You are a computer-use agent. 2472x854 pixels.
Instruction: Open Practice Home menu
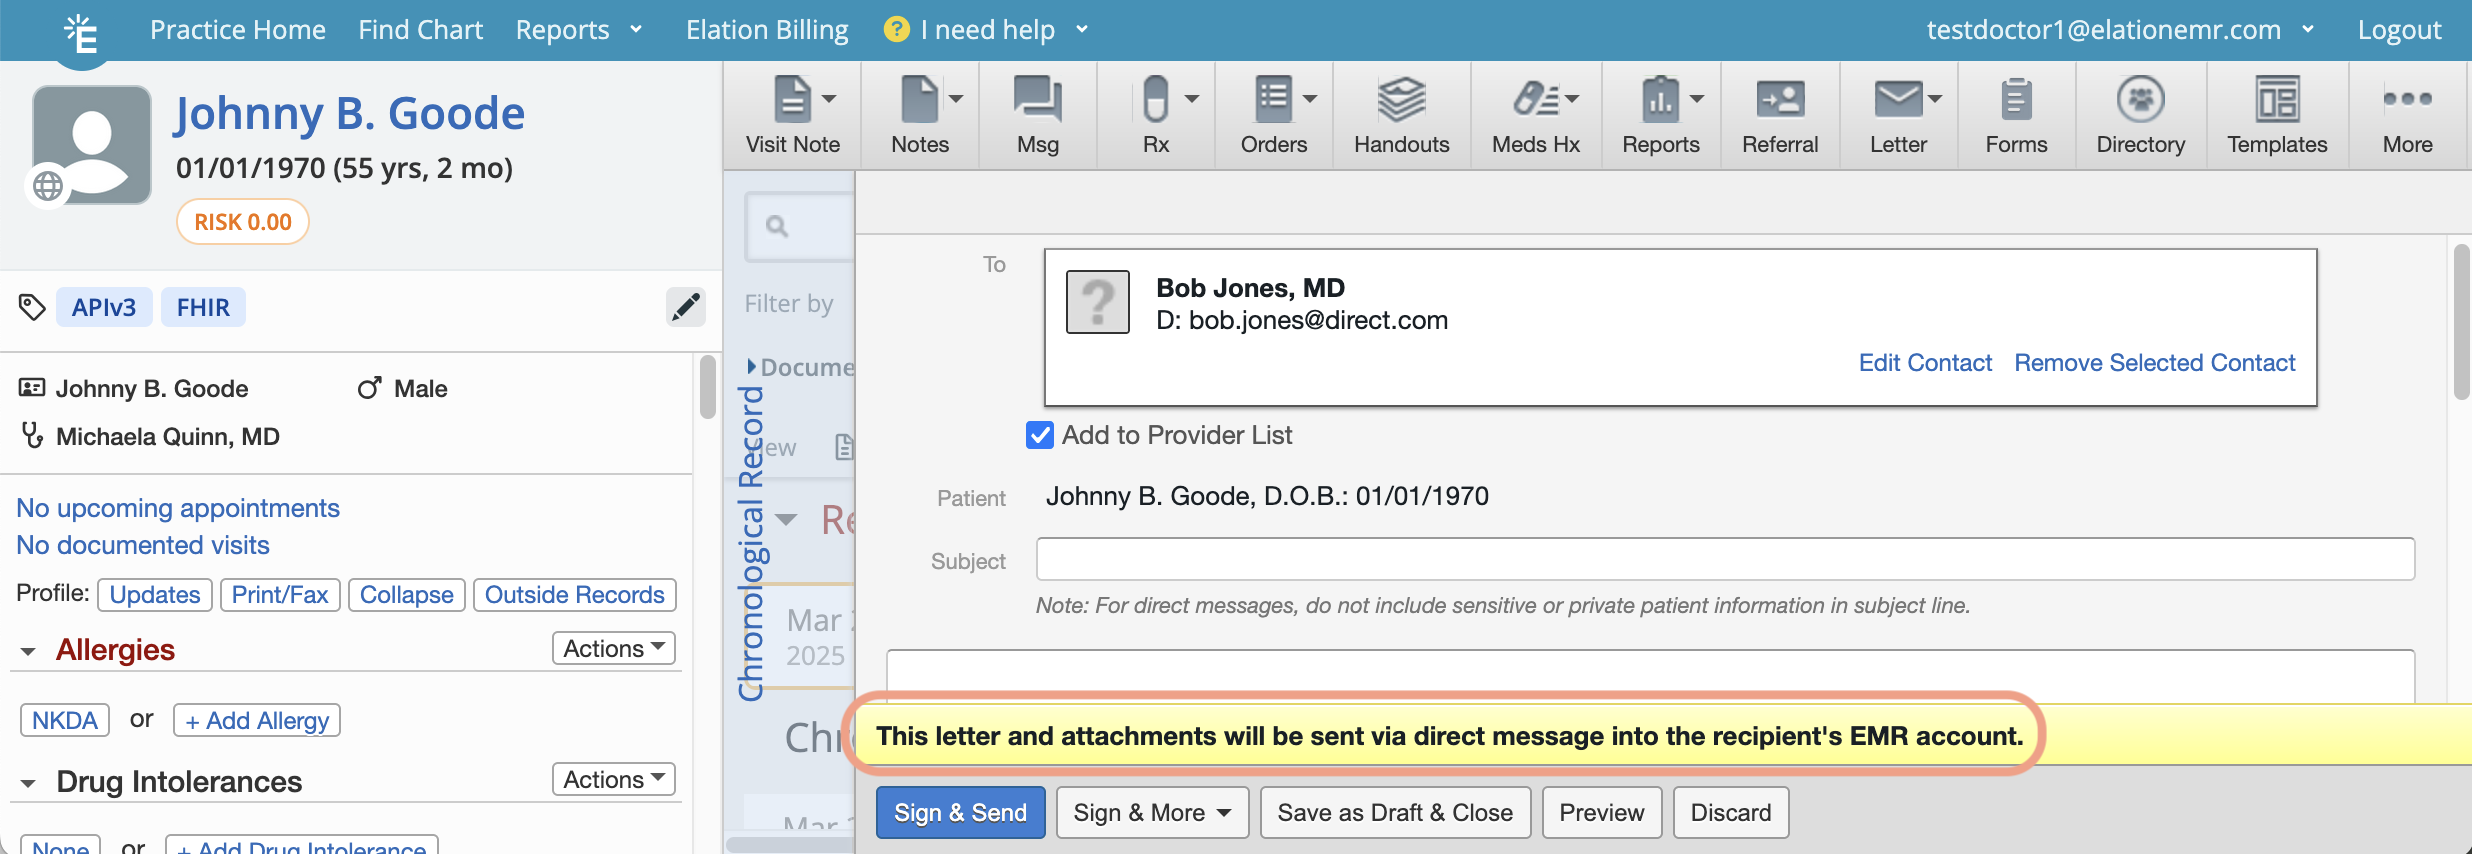point(238,30)
